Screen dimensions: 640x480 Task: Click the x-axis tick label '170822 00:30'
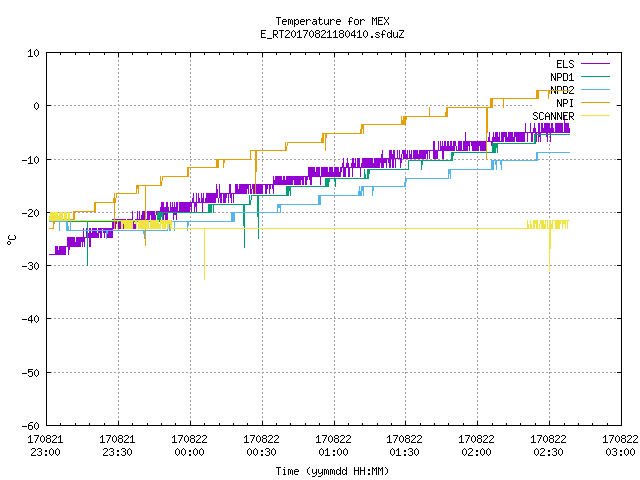[x=261, y=446]
